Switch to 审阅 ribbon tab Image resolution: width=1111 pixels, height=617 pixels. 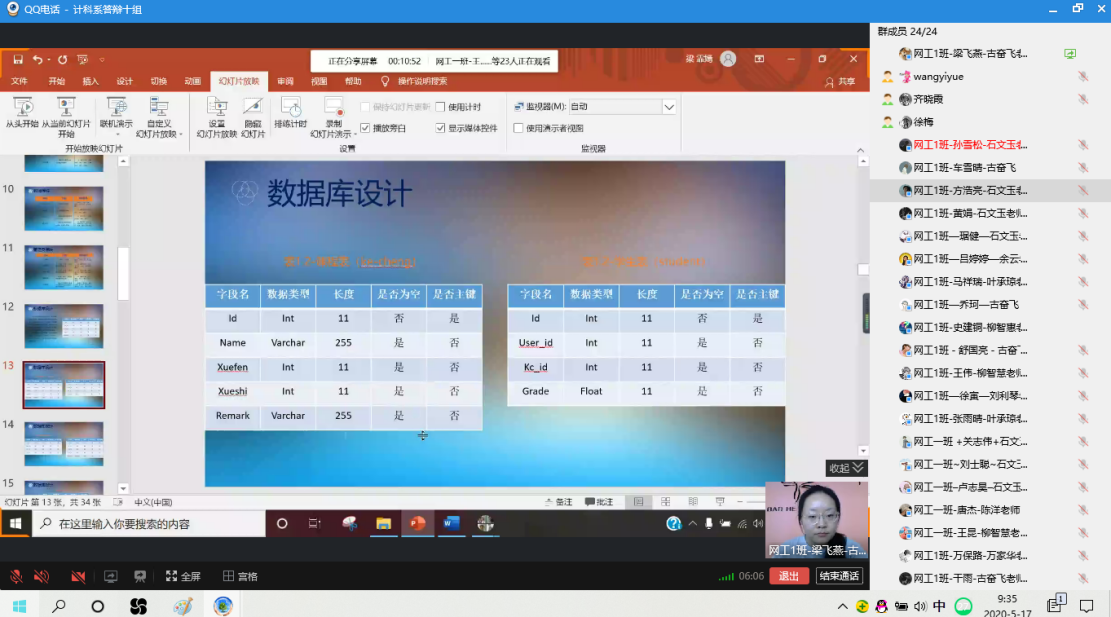[286, 81]
